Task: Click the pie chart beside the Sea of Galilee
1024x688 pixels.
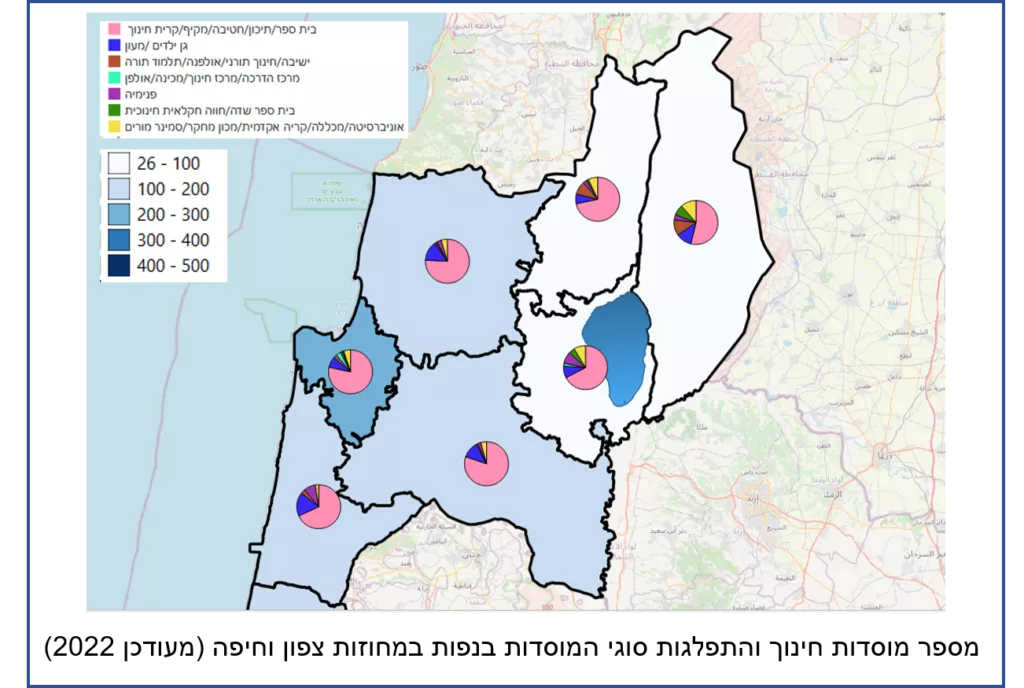Action: [586, 367]
